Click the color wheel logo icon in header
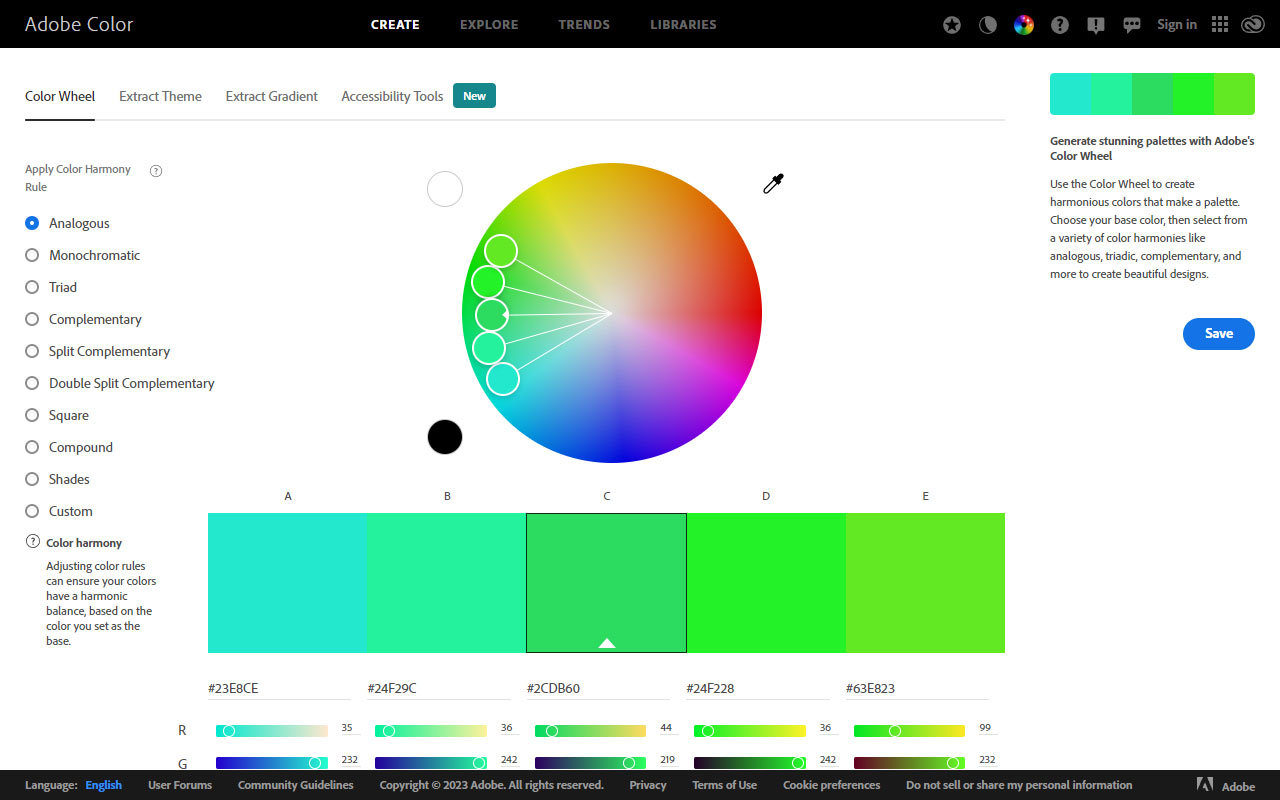Screen dimensions: 1280x800 click(x=1023, y=24)
